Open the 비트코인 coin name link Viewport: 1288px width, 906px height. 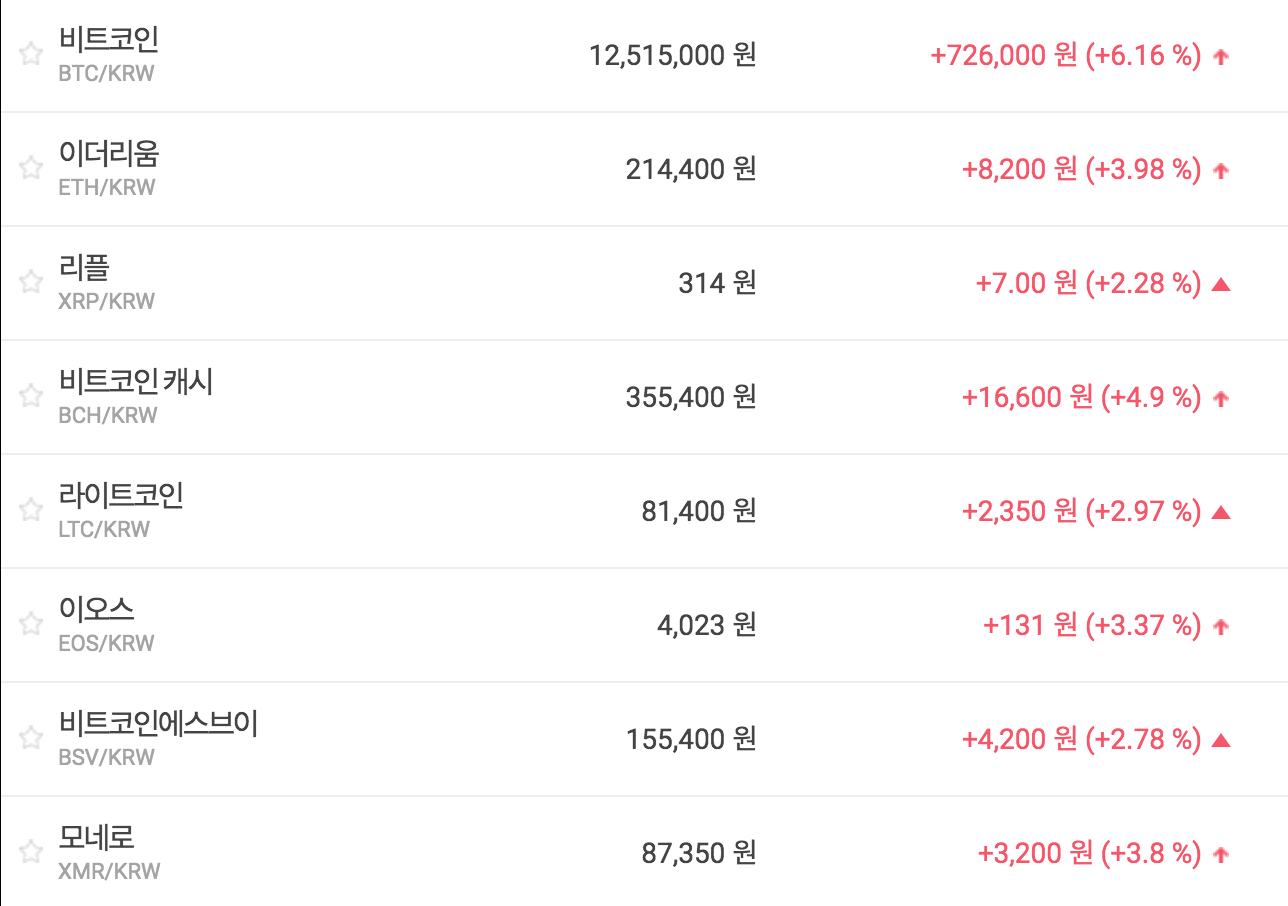pos(109,40)
